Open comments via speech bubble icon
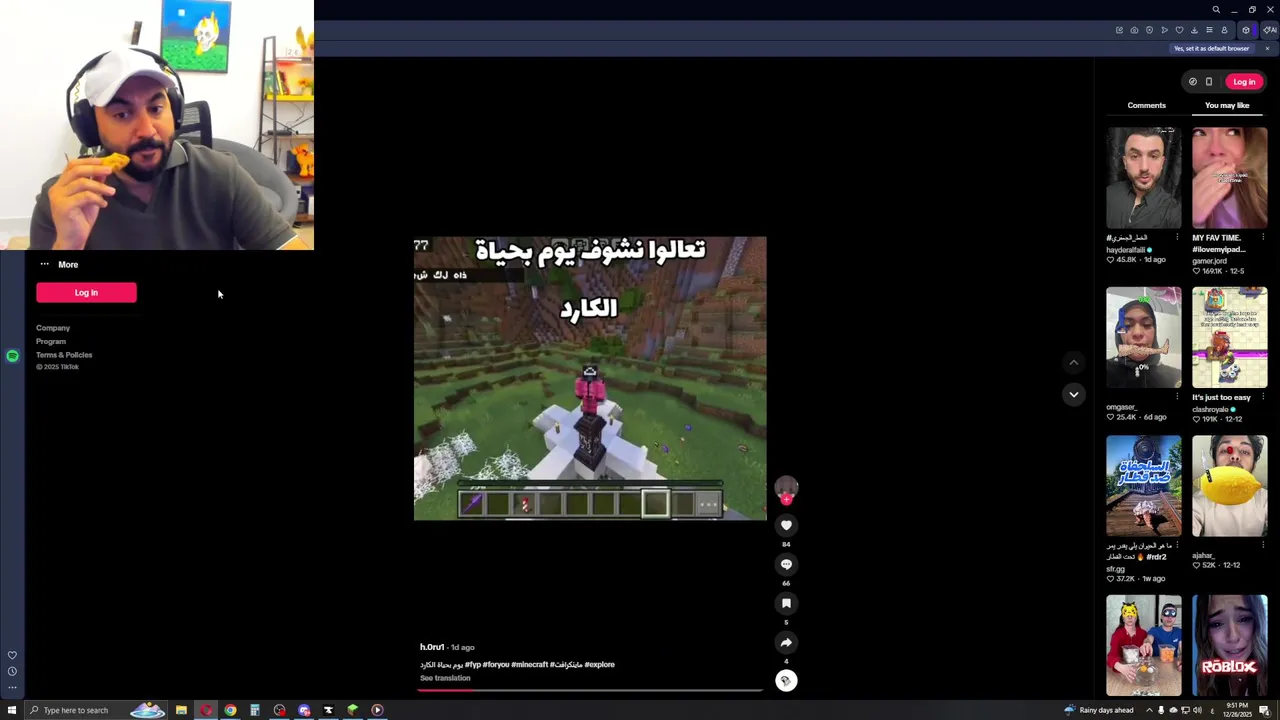Viewport: 1280px width, 720px height. [786, 564]
